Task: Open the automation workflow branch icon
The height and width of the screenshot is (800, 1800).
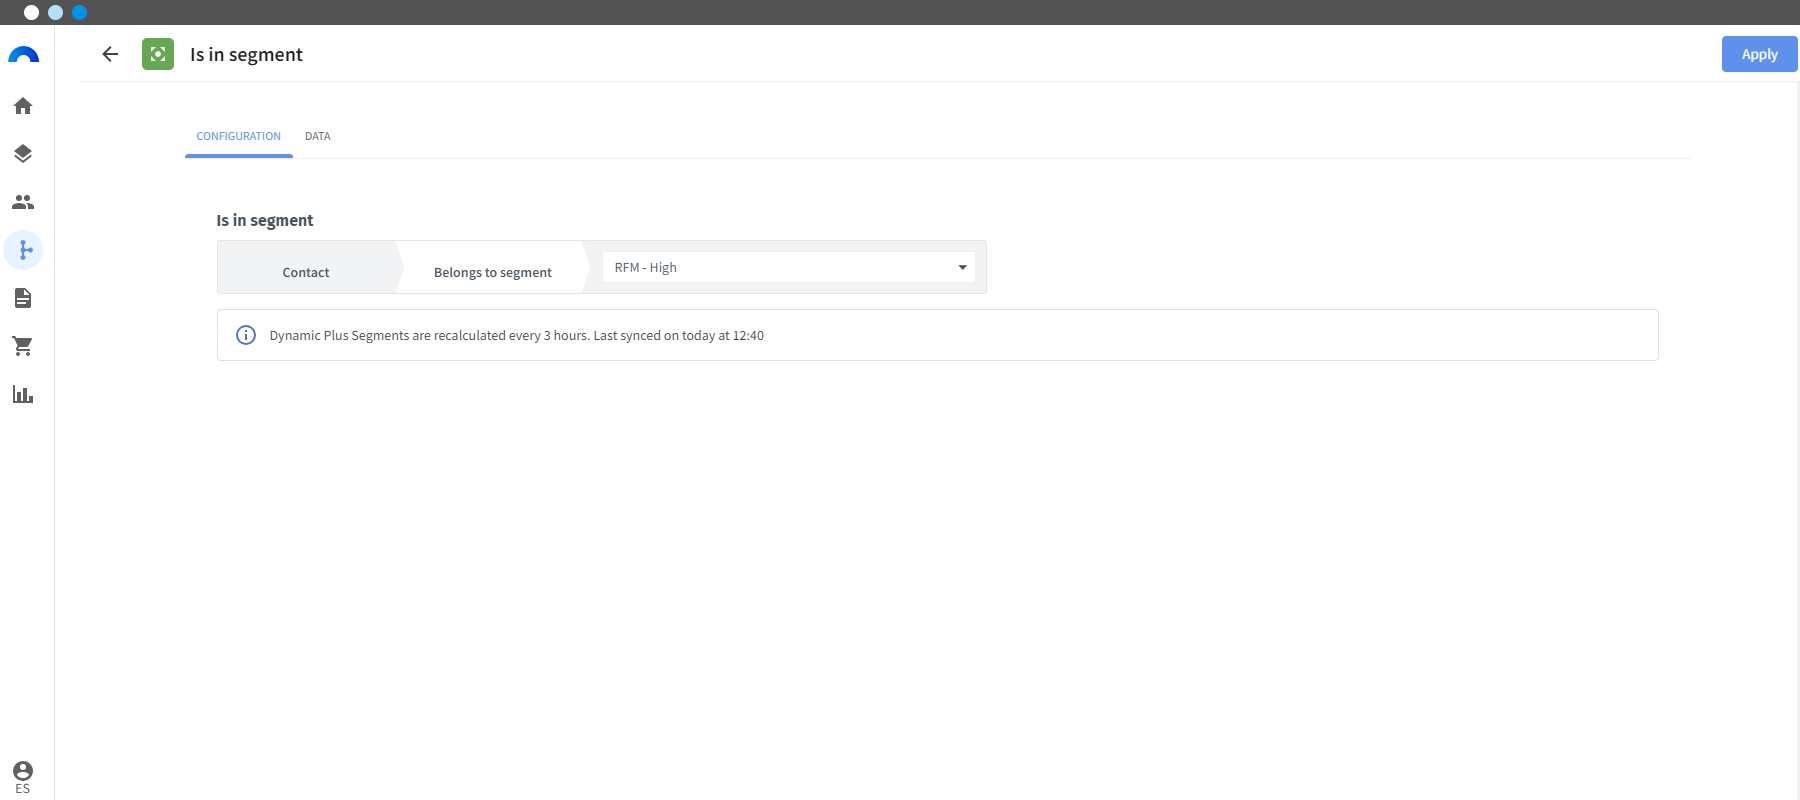Action: tap(23, 250)
